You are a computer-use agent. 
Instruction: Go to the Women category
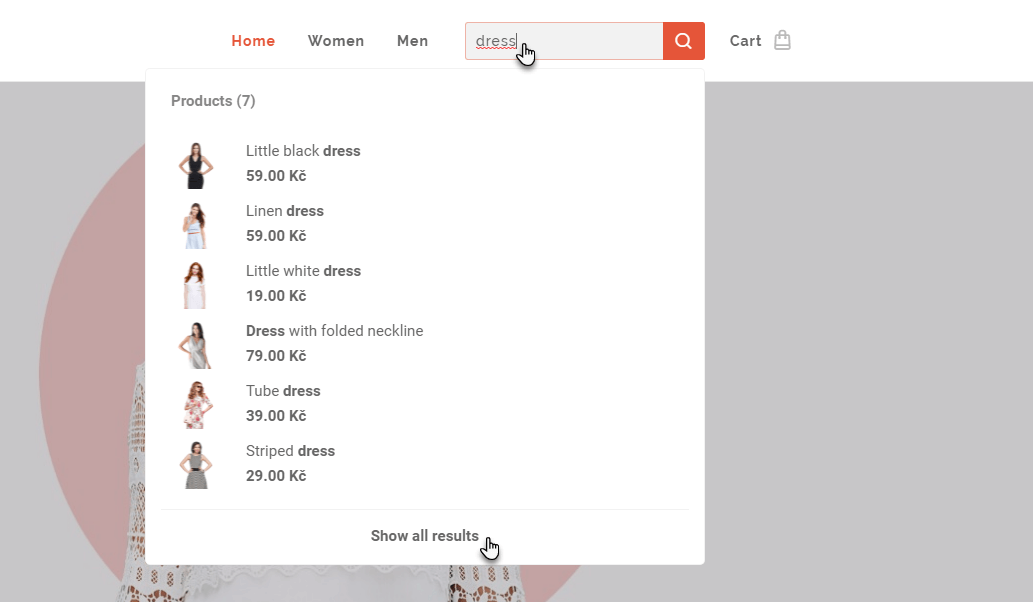[336, 41]
